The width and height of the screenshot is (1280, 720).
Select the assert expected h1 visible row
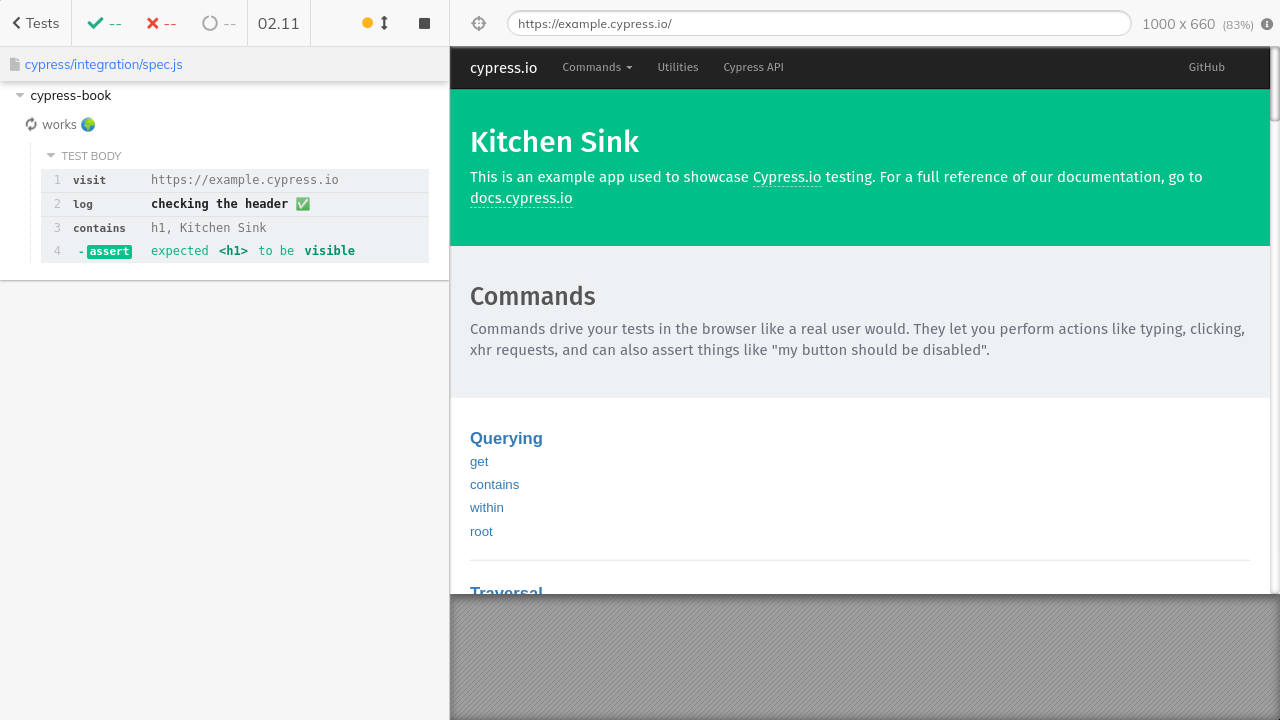[235, 251]
